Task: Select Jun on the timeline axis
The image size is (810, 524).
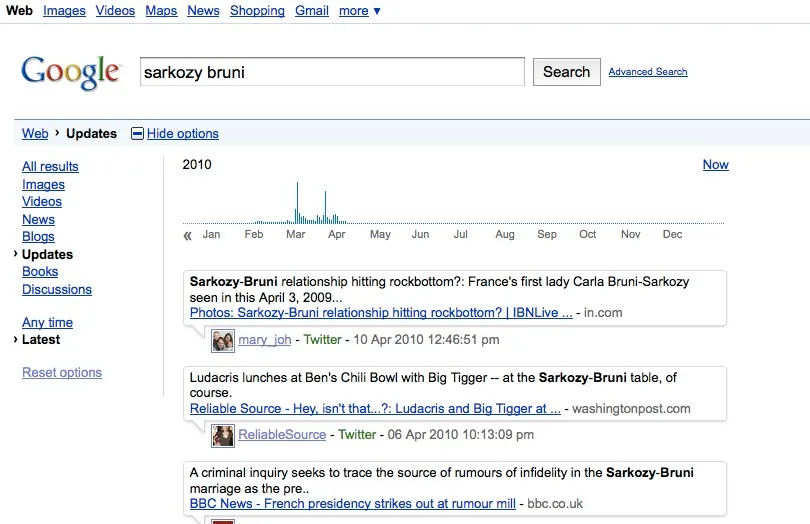Action: (420, 235)
